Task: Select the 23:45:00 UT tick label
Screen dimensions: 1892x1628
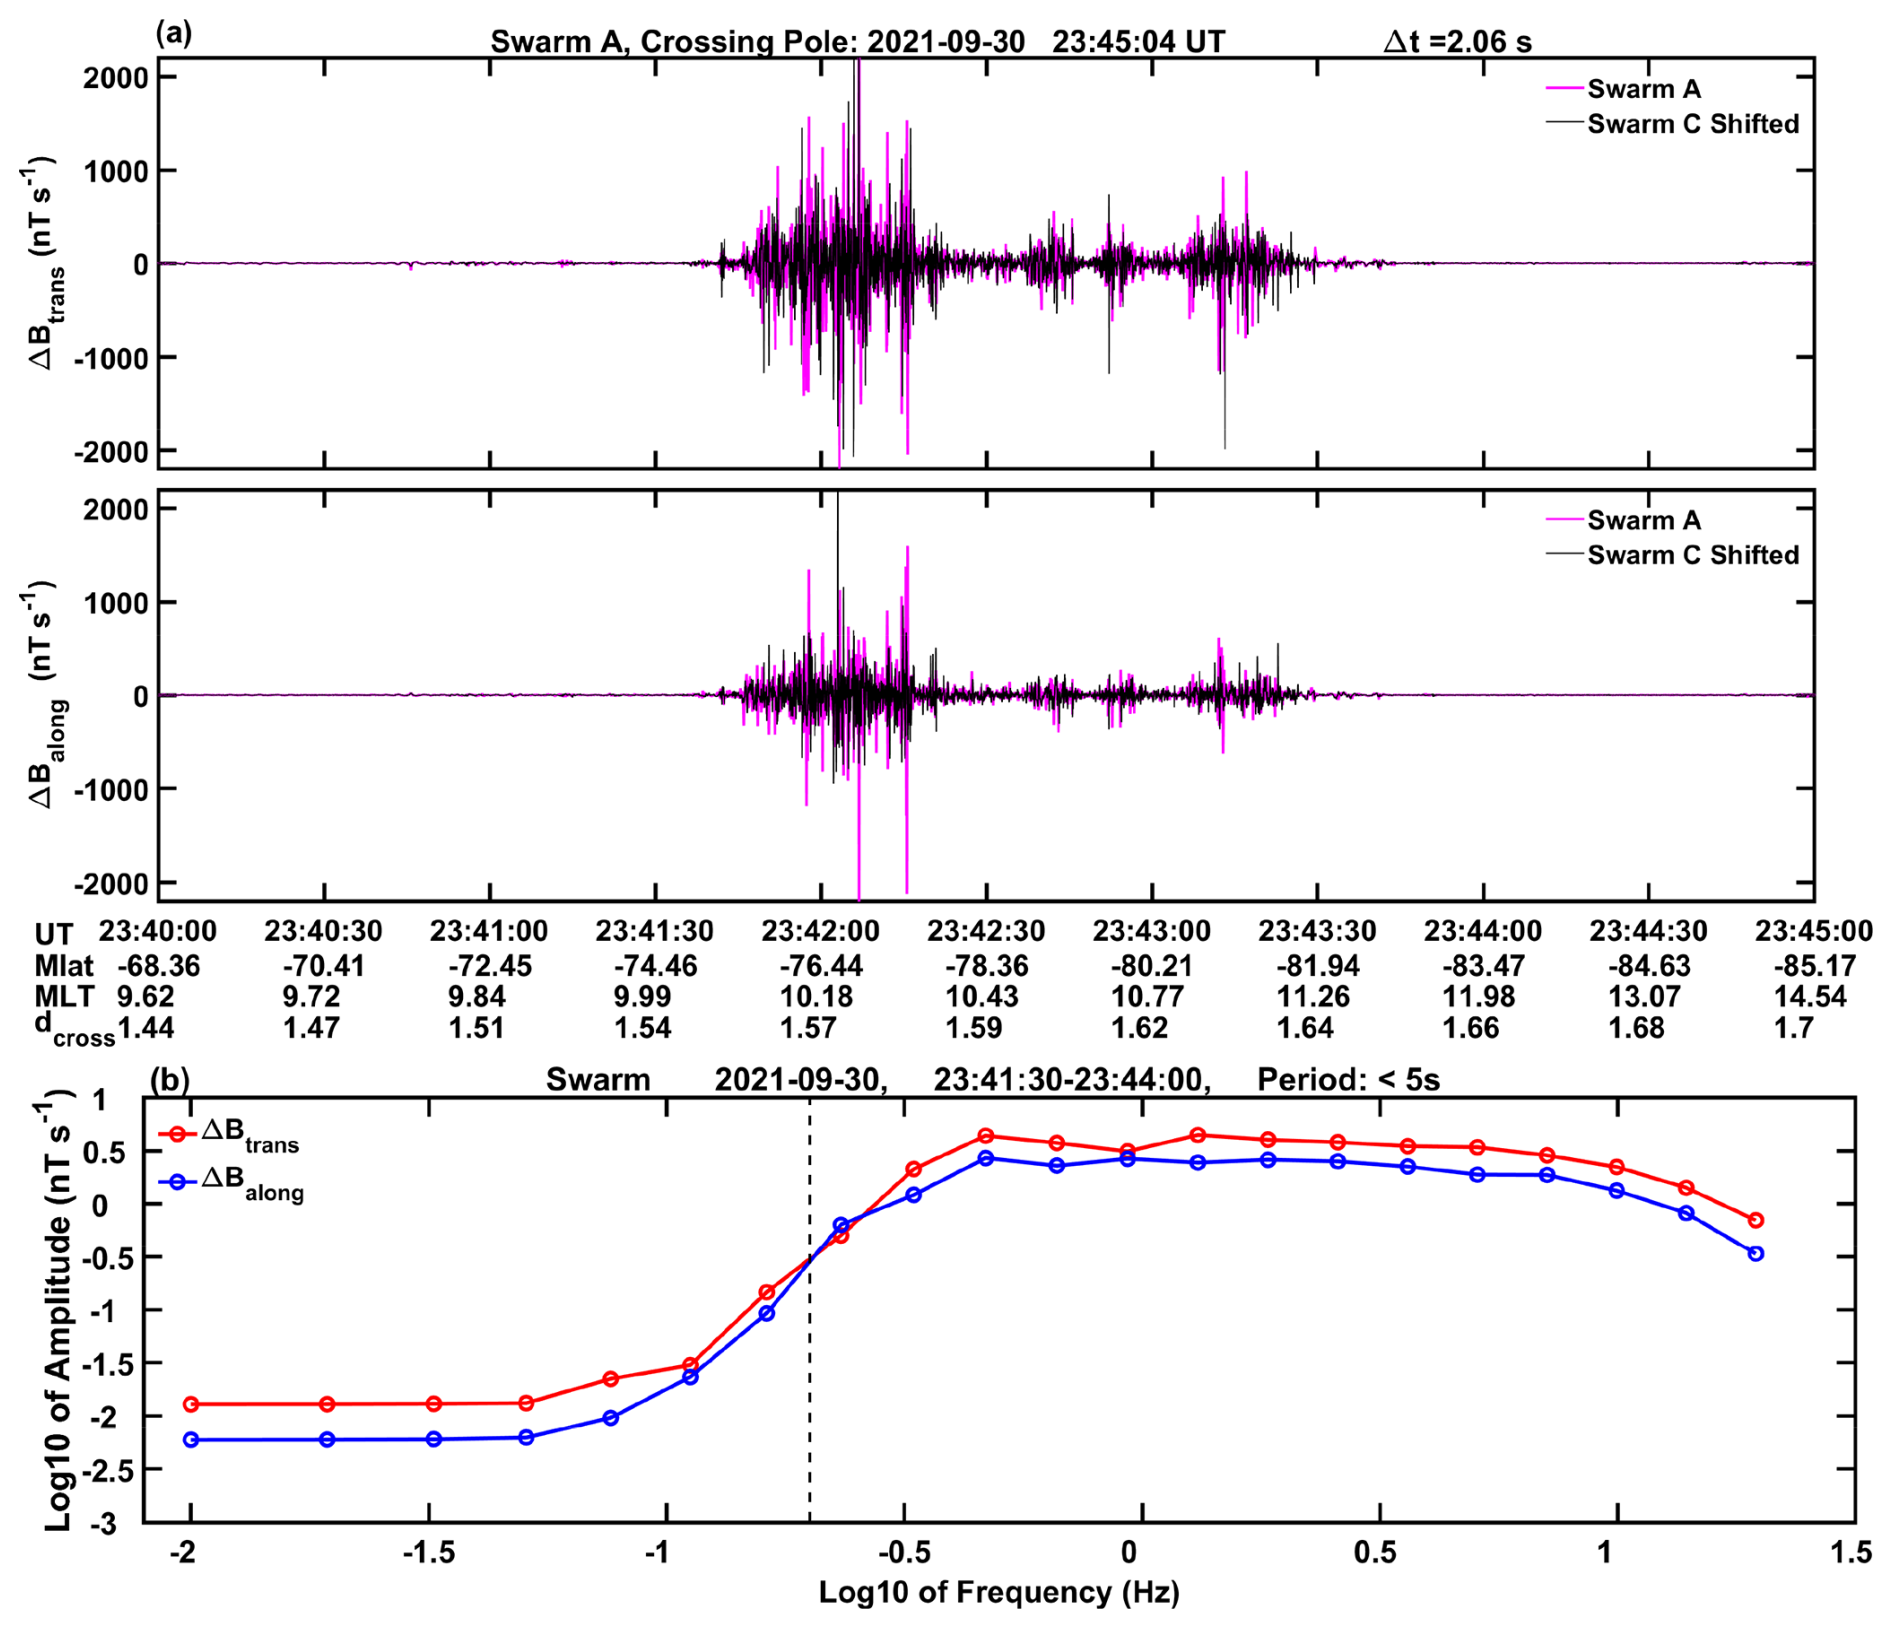Action: 1813,931
